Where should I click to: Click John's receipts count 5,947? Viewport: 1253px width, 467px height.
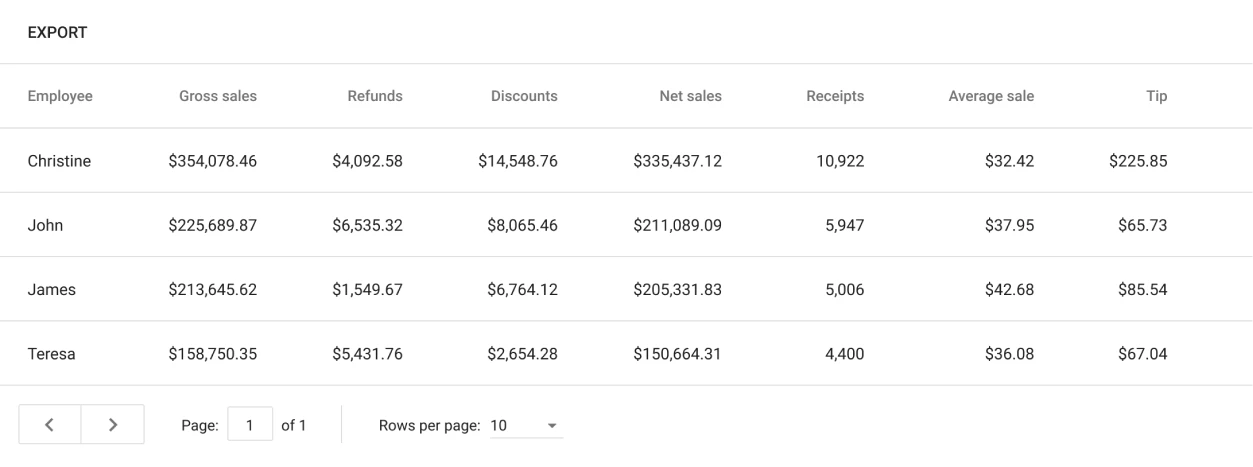(840, 225)
